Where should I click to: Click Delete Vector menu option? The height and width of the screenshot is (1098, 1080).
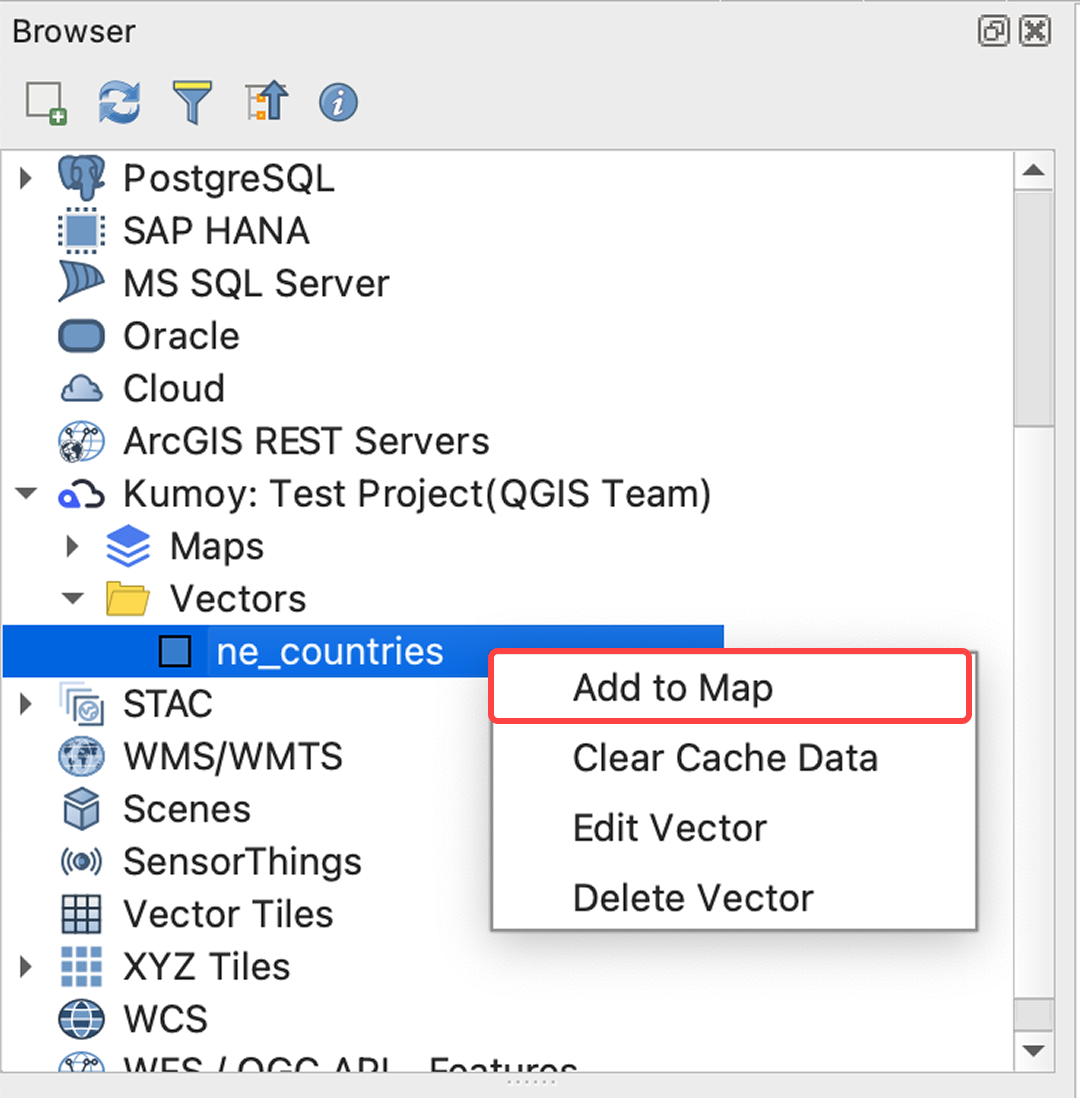[693, 898]
